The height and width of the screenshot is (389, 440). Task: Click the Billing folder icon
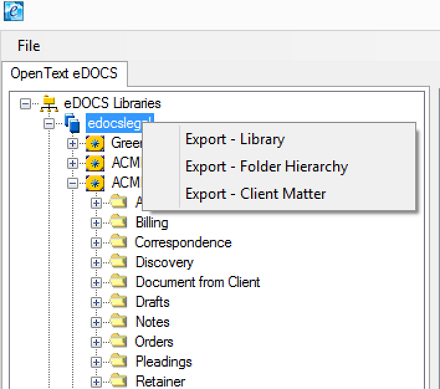tap(119, 222)
